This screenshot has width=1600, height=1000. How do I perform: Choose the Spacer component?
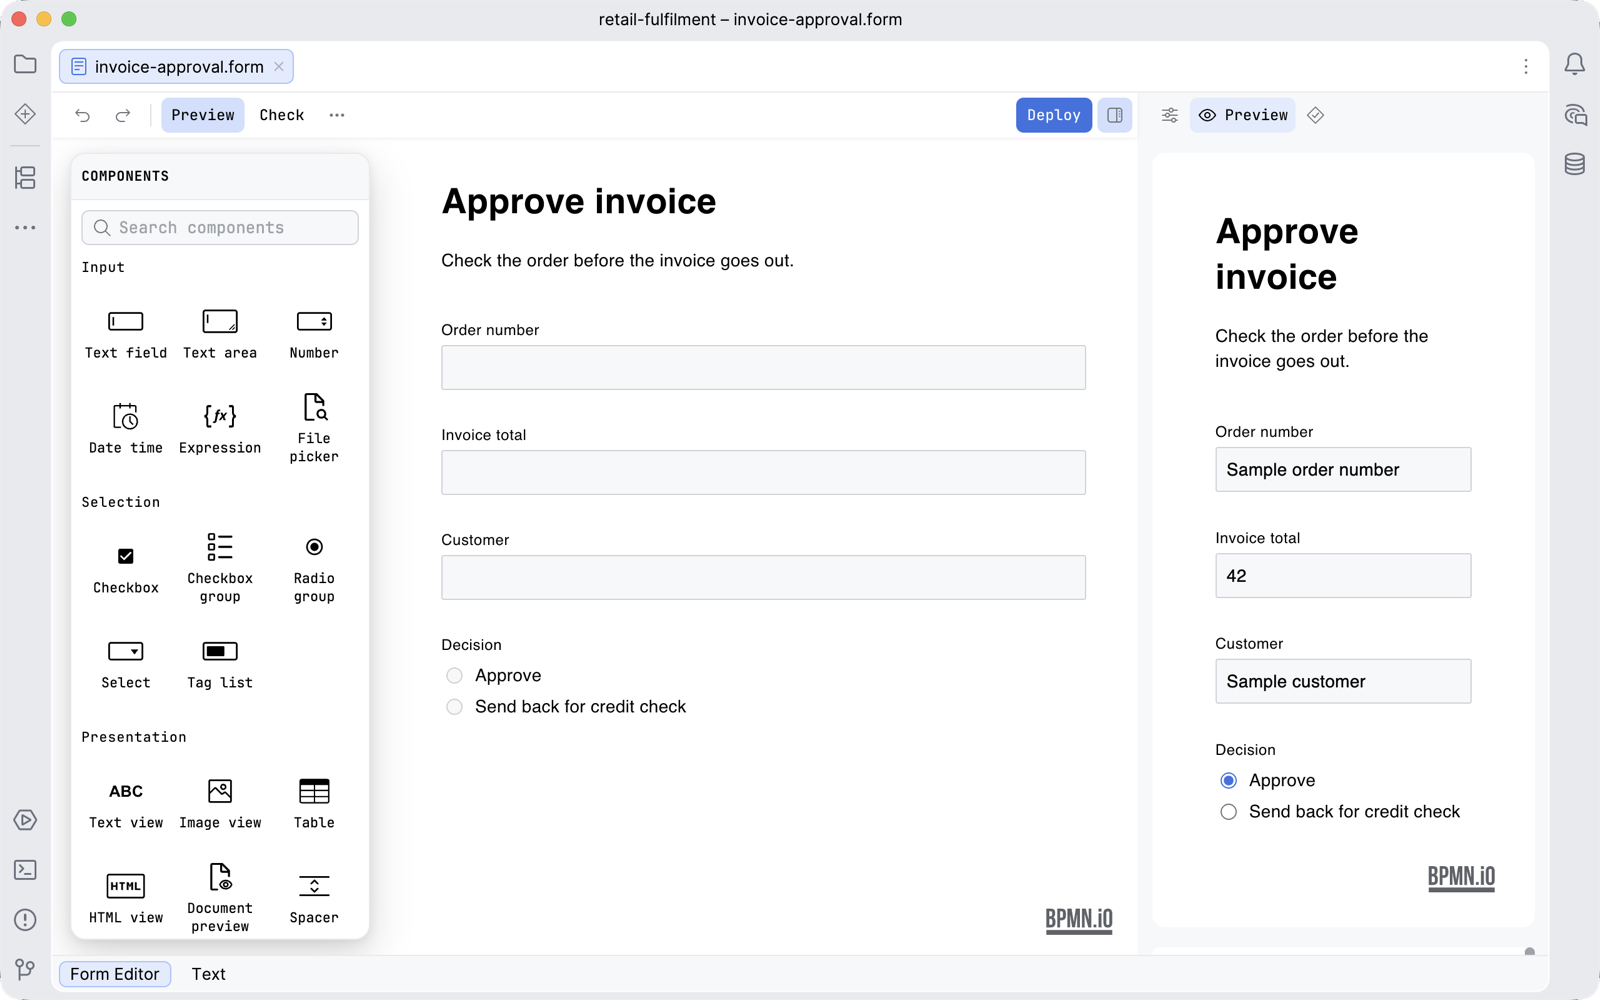pos(314,899)
